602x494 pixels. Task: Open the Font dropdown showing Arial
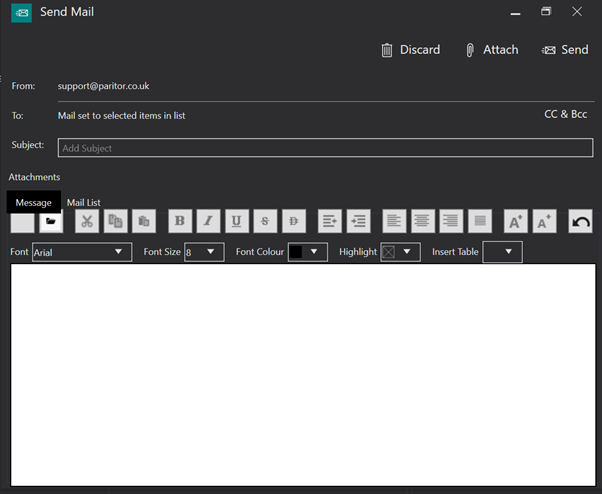tap(82, 252)
